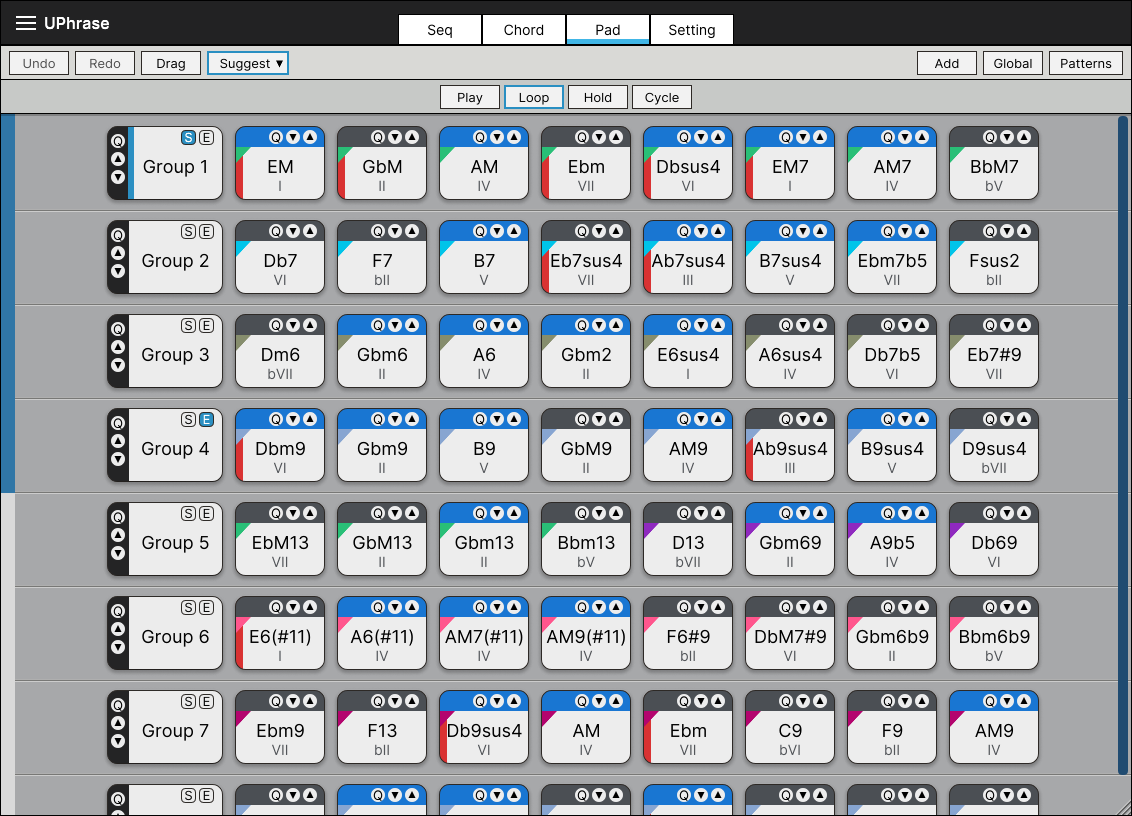The image size is (1132, 816).
Task: Click the Q icon on Group 4
Action: [x=118, y=423]
